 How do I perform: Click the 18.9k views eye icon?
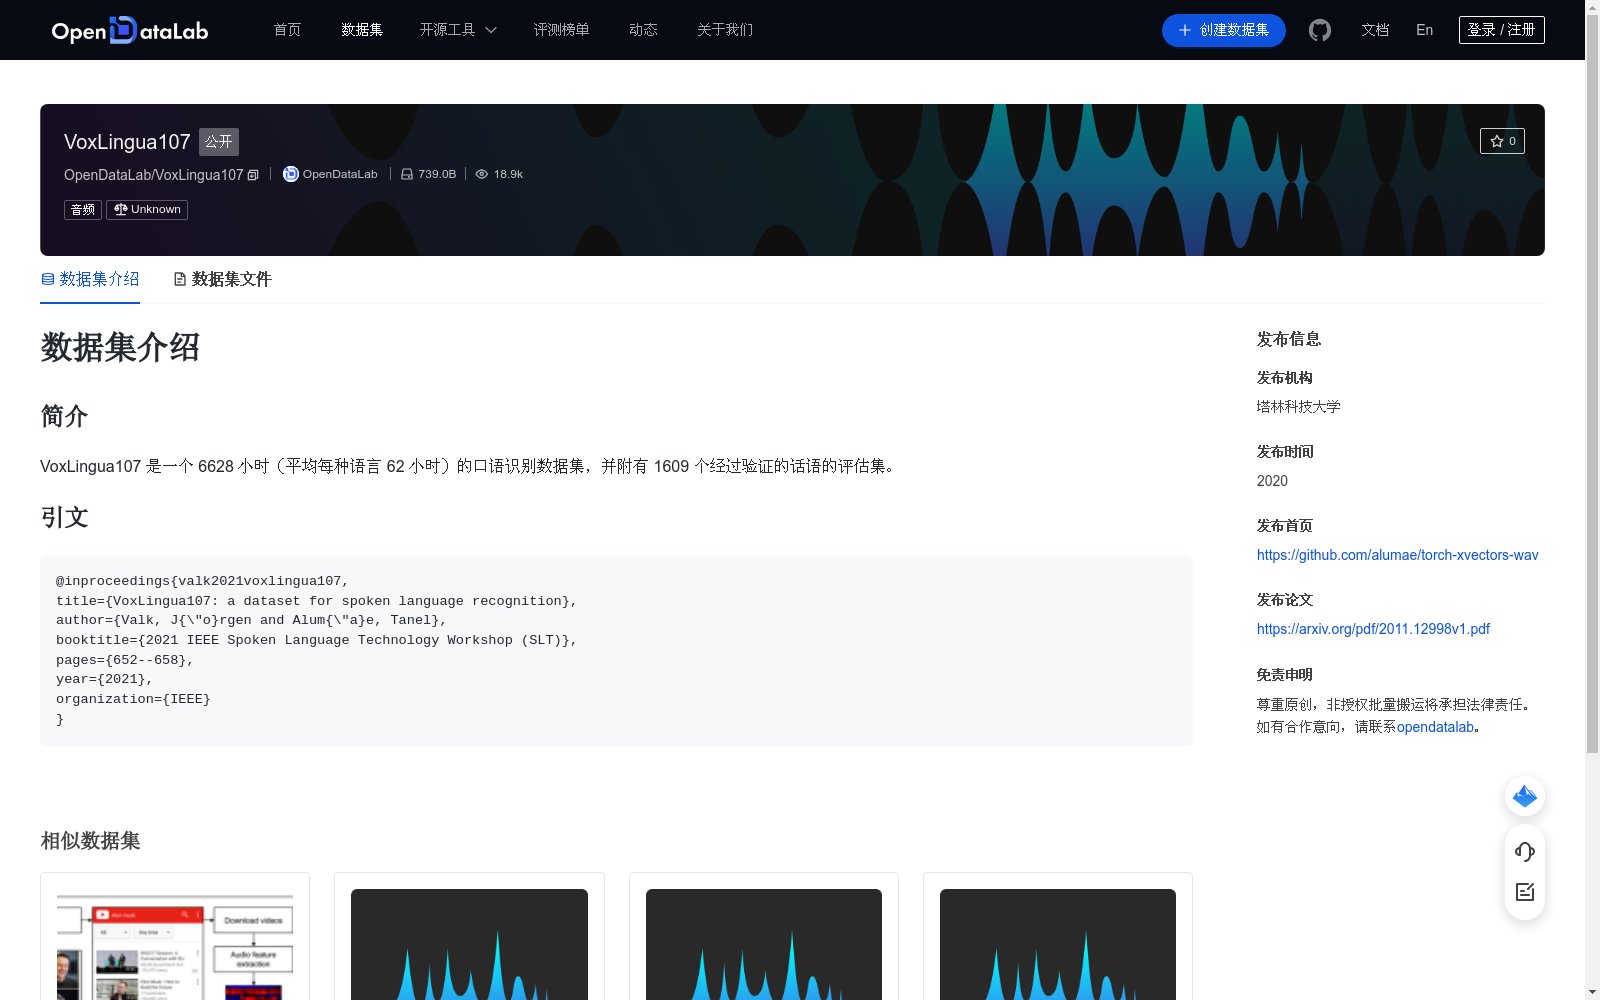(x=482, y=174)
